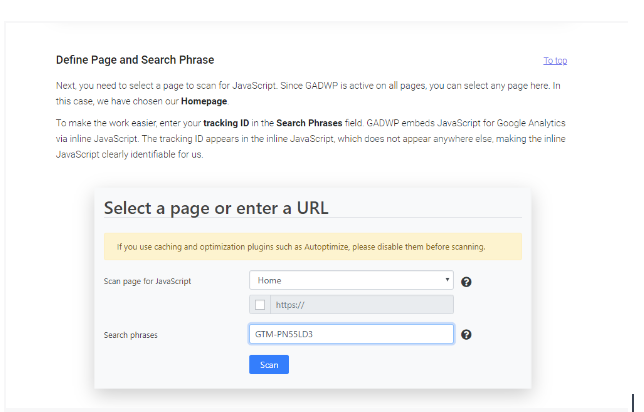Click into the field containing GTM-PN55LD3
This screenshot has height=412, width=644.
pyautogui.click(x=351, y=334)
